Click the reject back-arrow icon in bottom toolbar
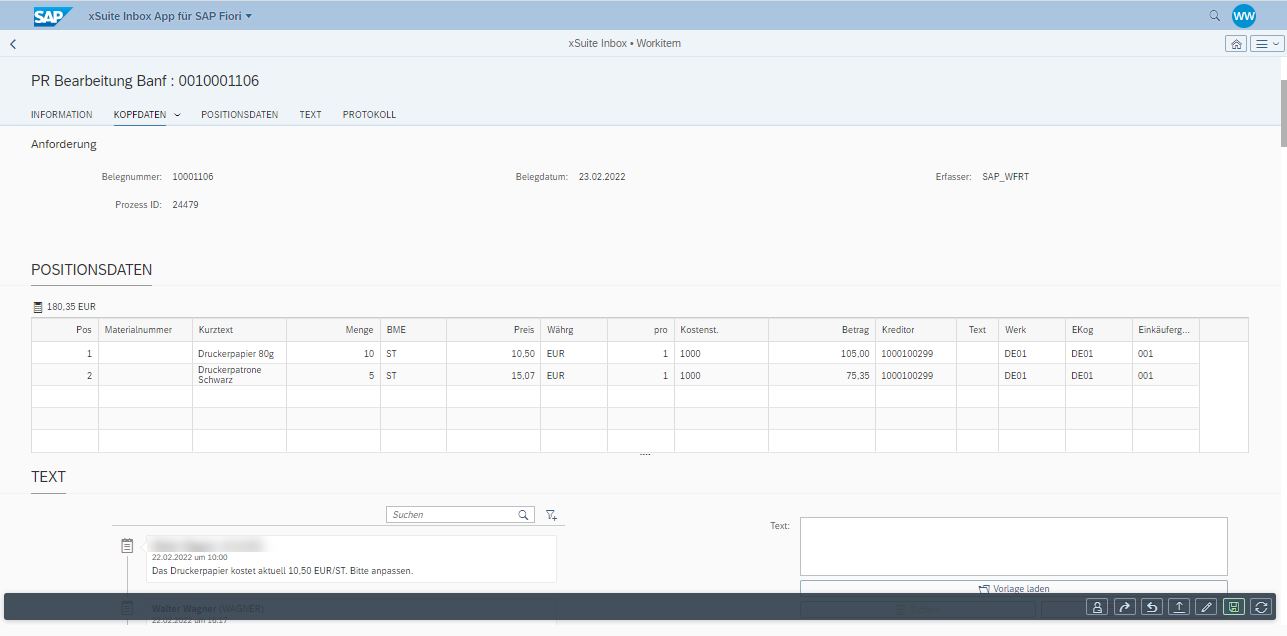Screen dimensions: 1287x636 pyautogui.click(x=1151, y=606)
